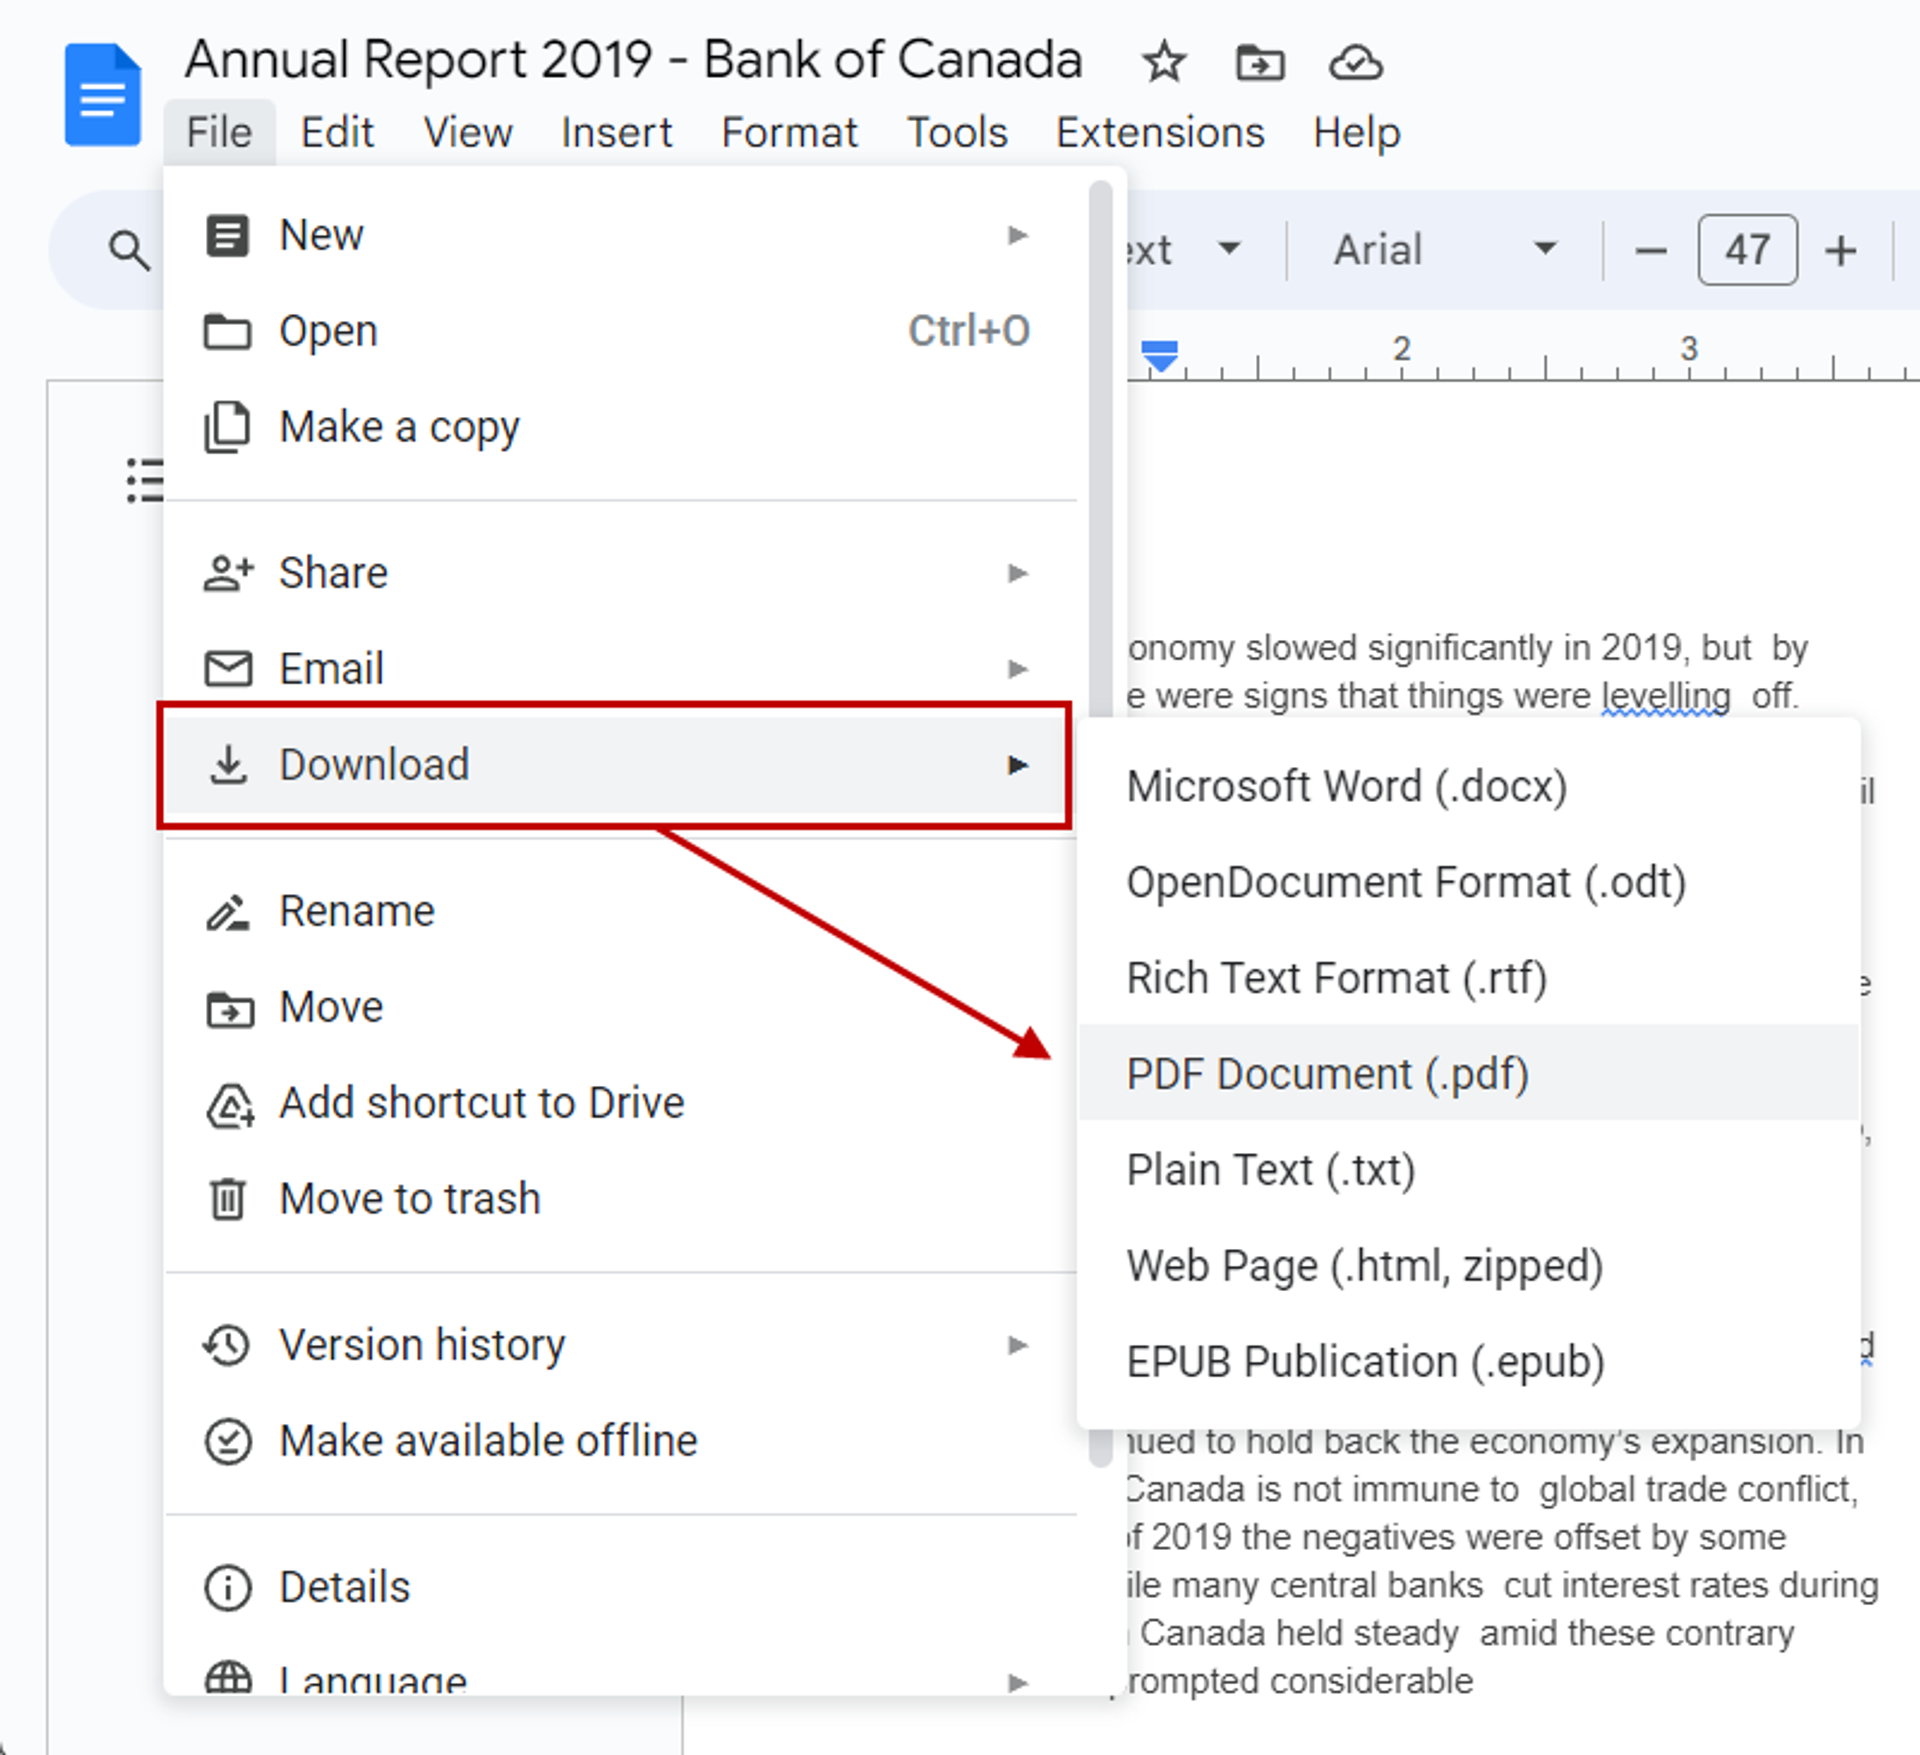Select Make a copy
This screenshot has width=1920, height=1755.
[x=620, y=427]
